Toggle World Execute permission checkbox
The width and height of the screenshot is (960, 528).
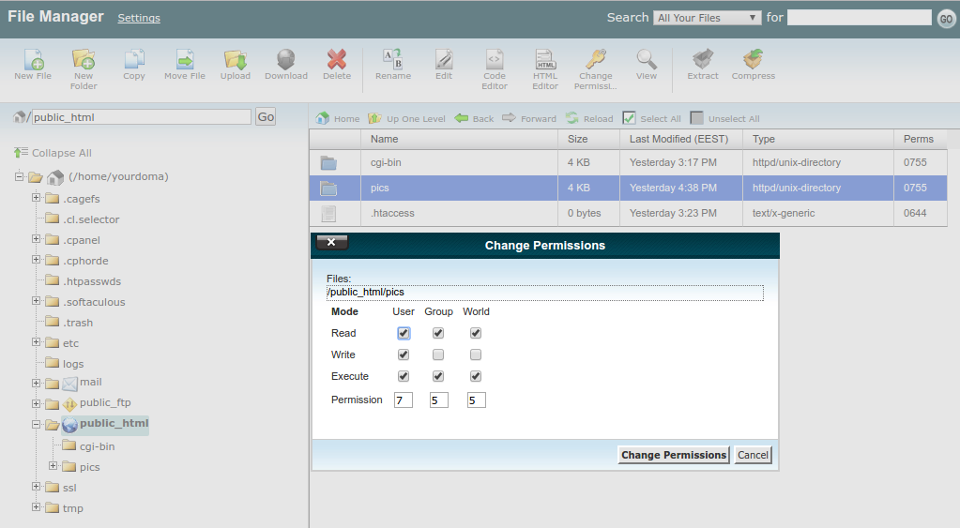(x=476, y=376)
